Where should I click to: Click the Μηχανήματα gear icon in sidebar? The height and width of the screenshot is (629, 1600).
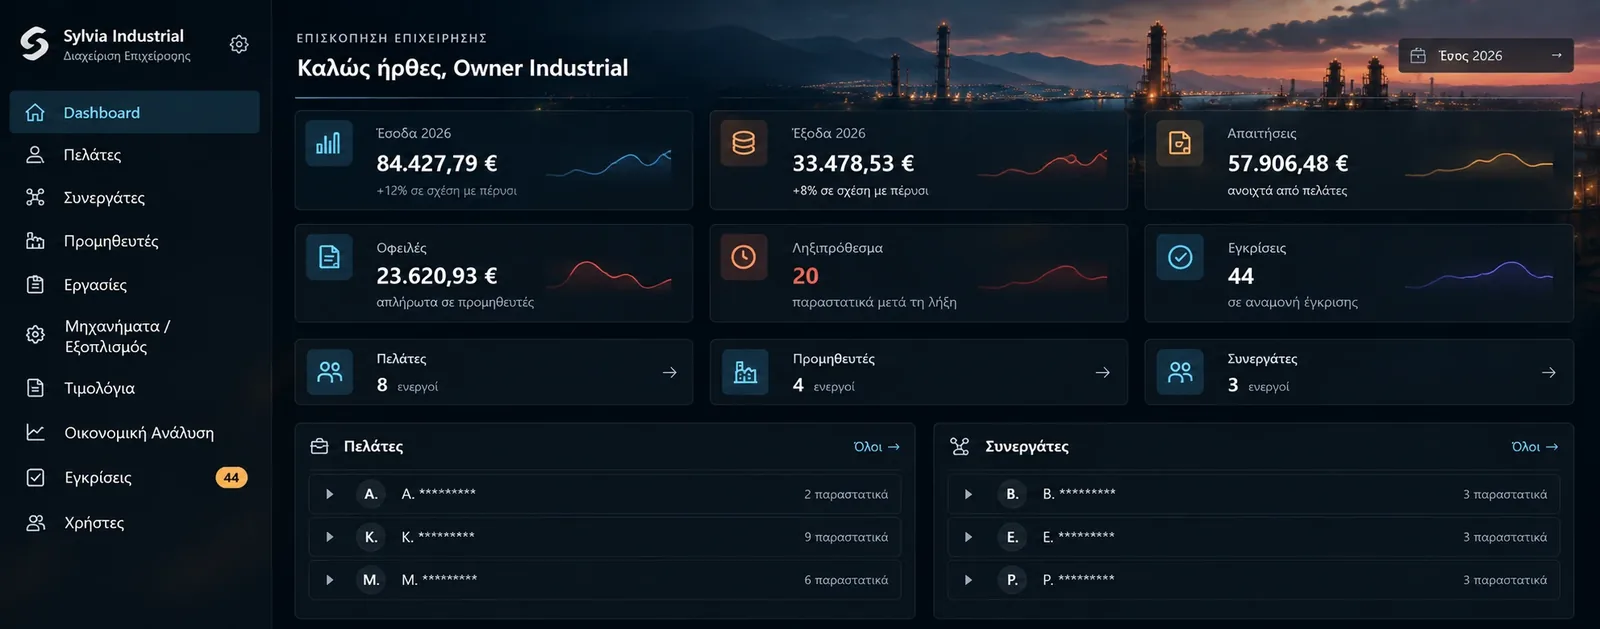point(35,335)
